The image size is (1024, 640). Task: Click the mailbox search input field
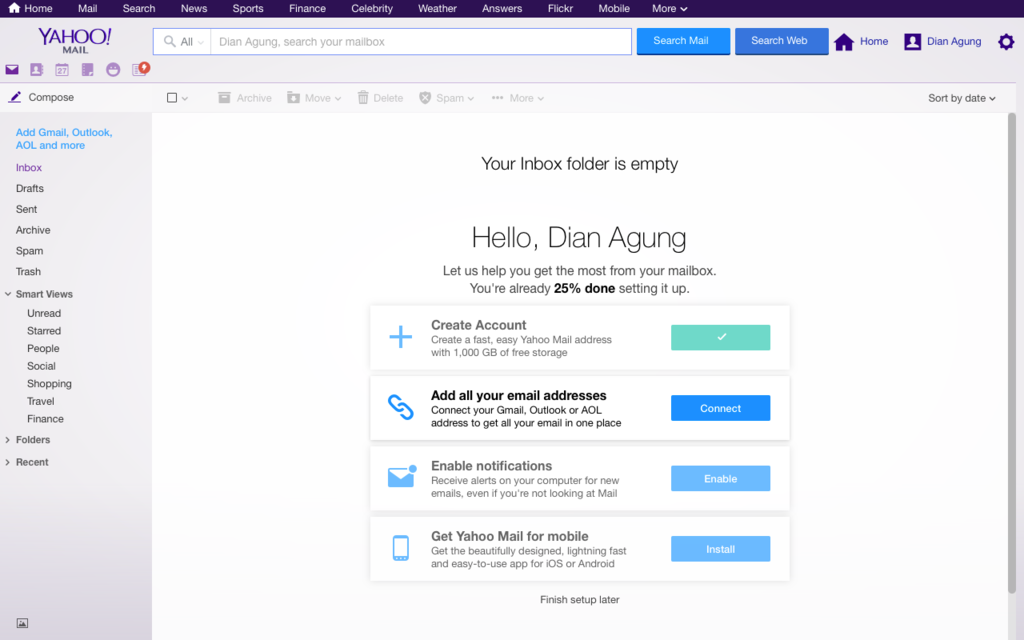(x=421, y=42)
